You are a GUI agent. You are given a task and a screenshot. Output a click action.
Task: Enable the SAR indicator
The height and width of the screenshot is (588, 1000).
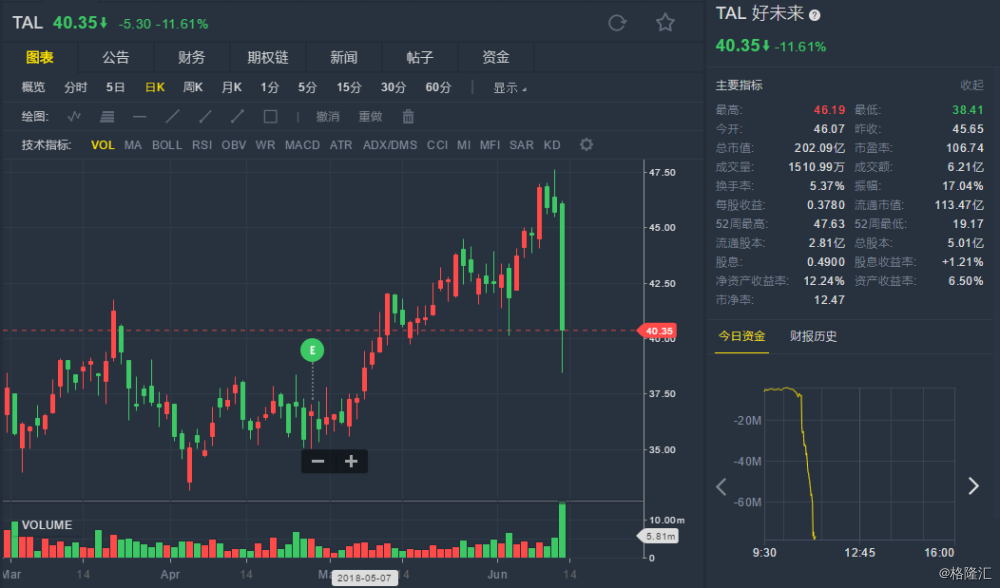[x=522, y=145]
